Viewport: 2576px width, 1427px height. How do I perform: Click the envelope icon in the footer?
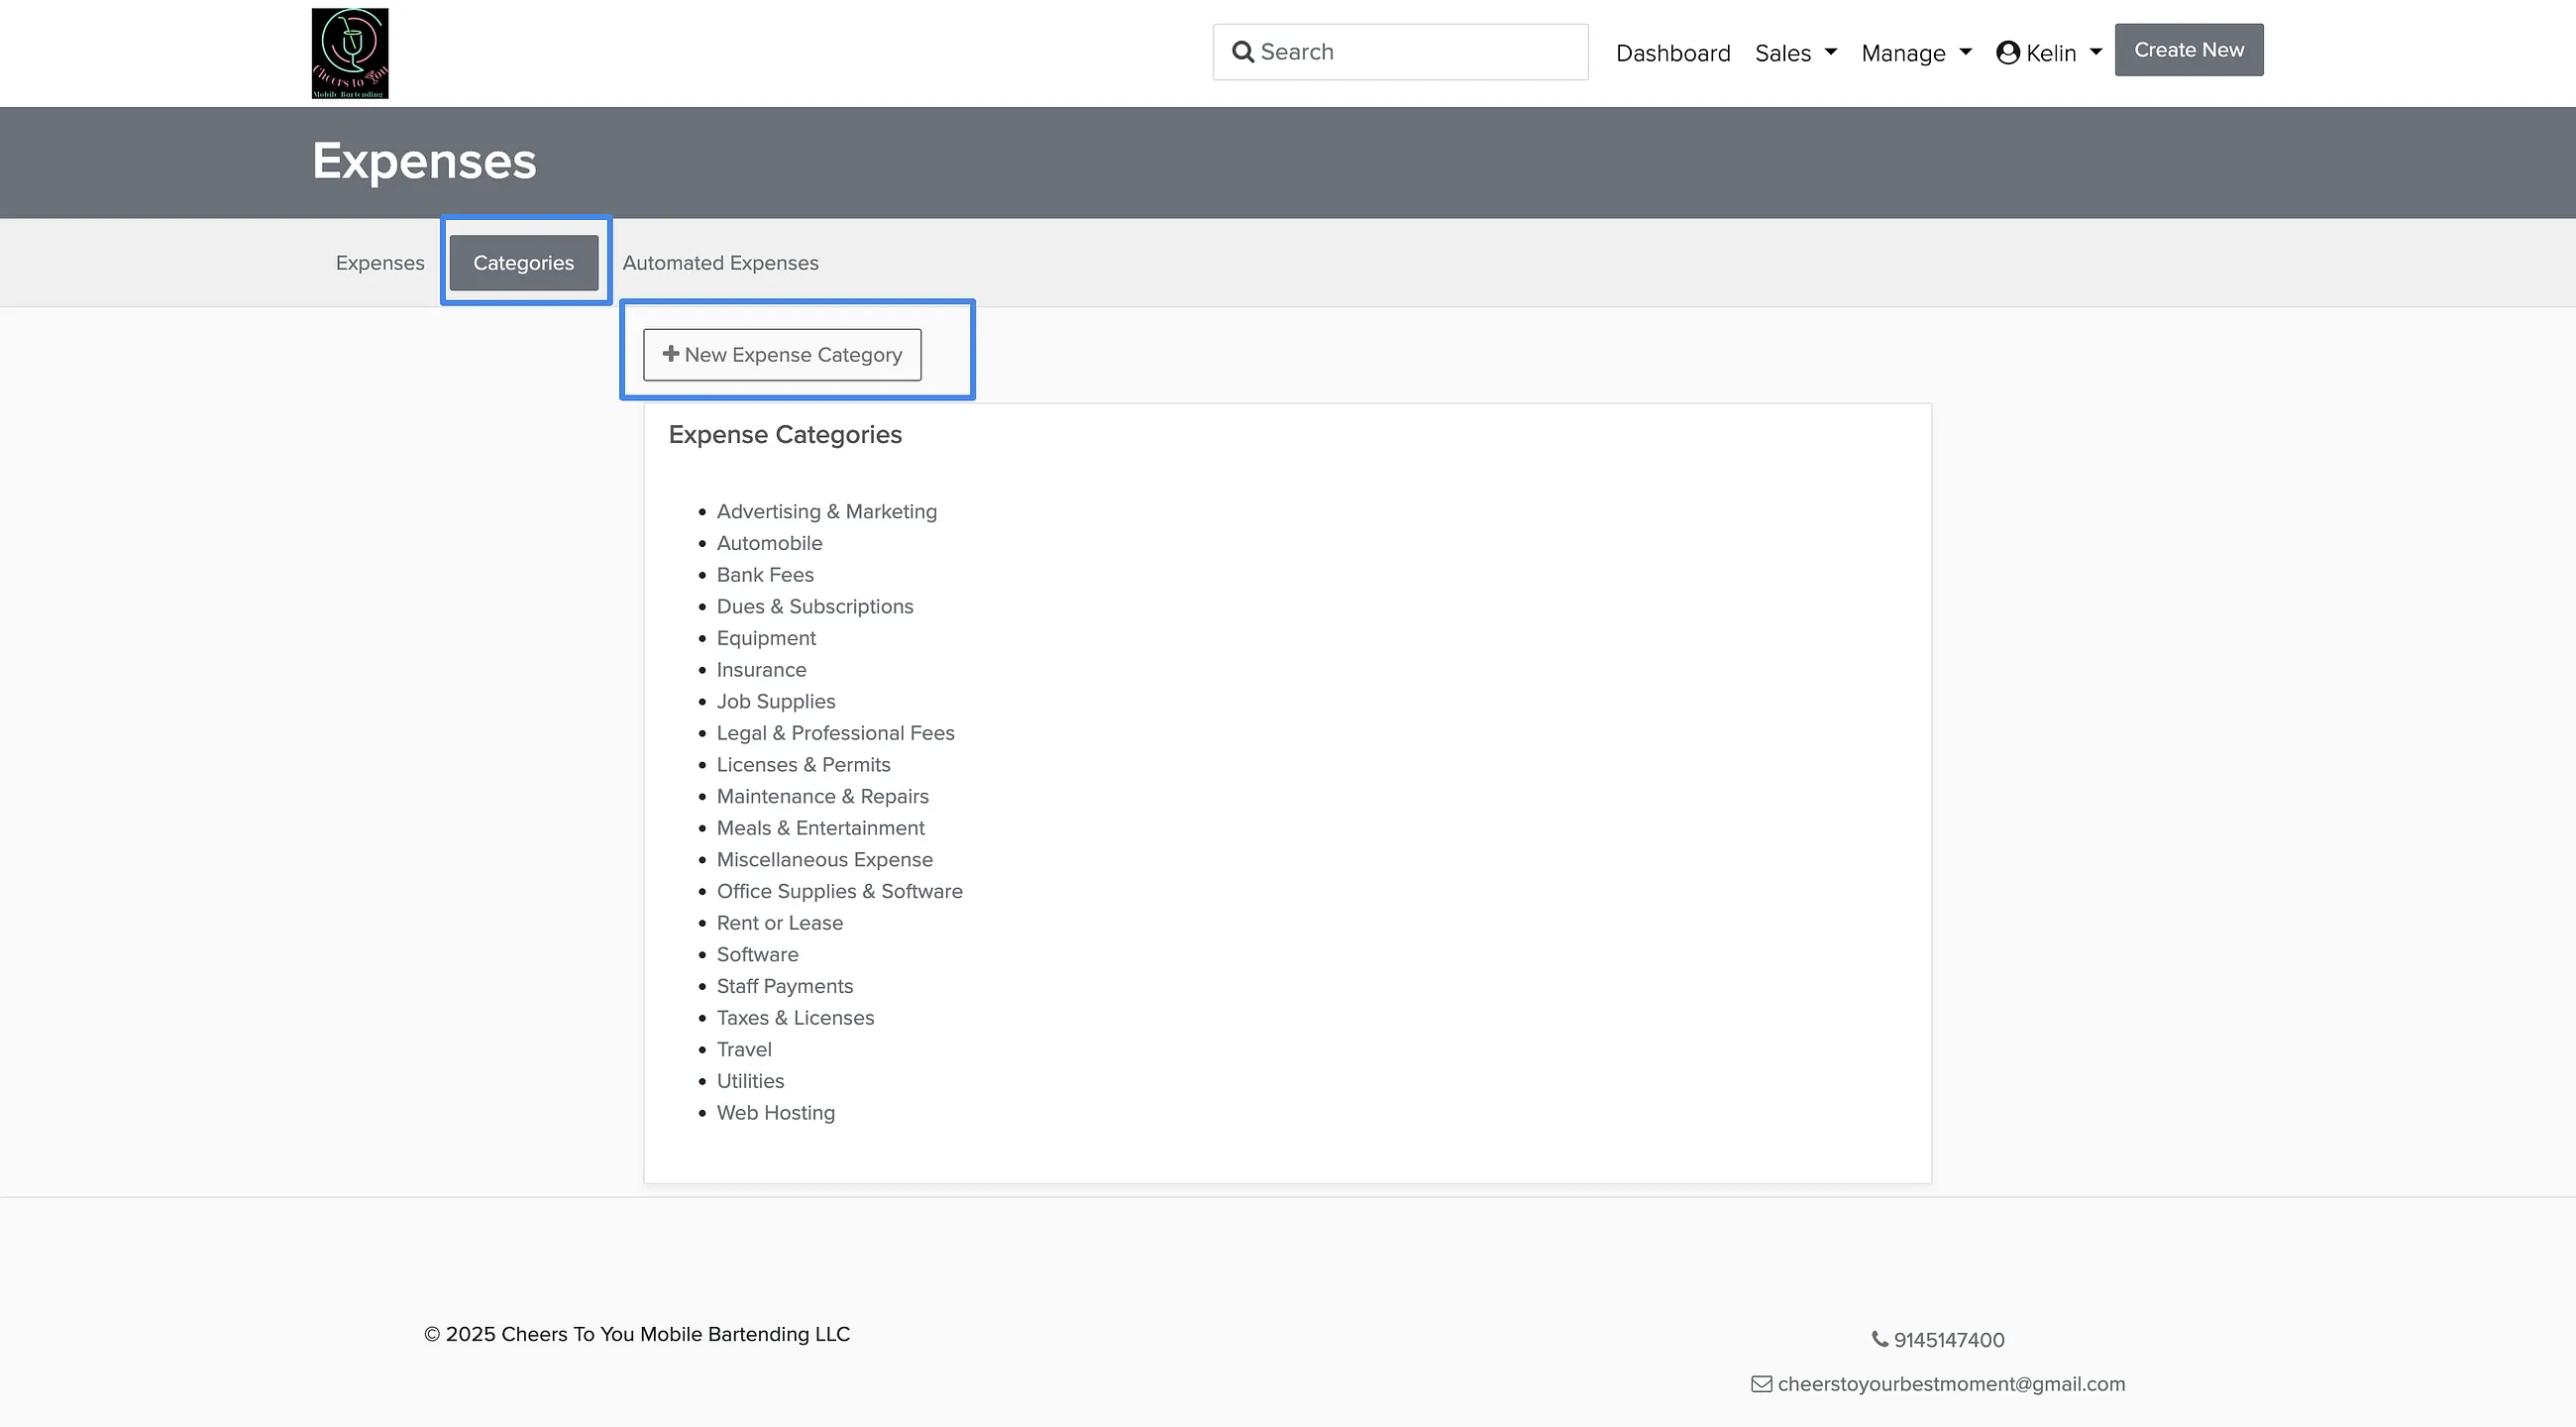tap(1762, 1384)
